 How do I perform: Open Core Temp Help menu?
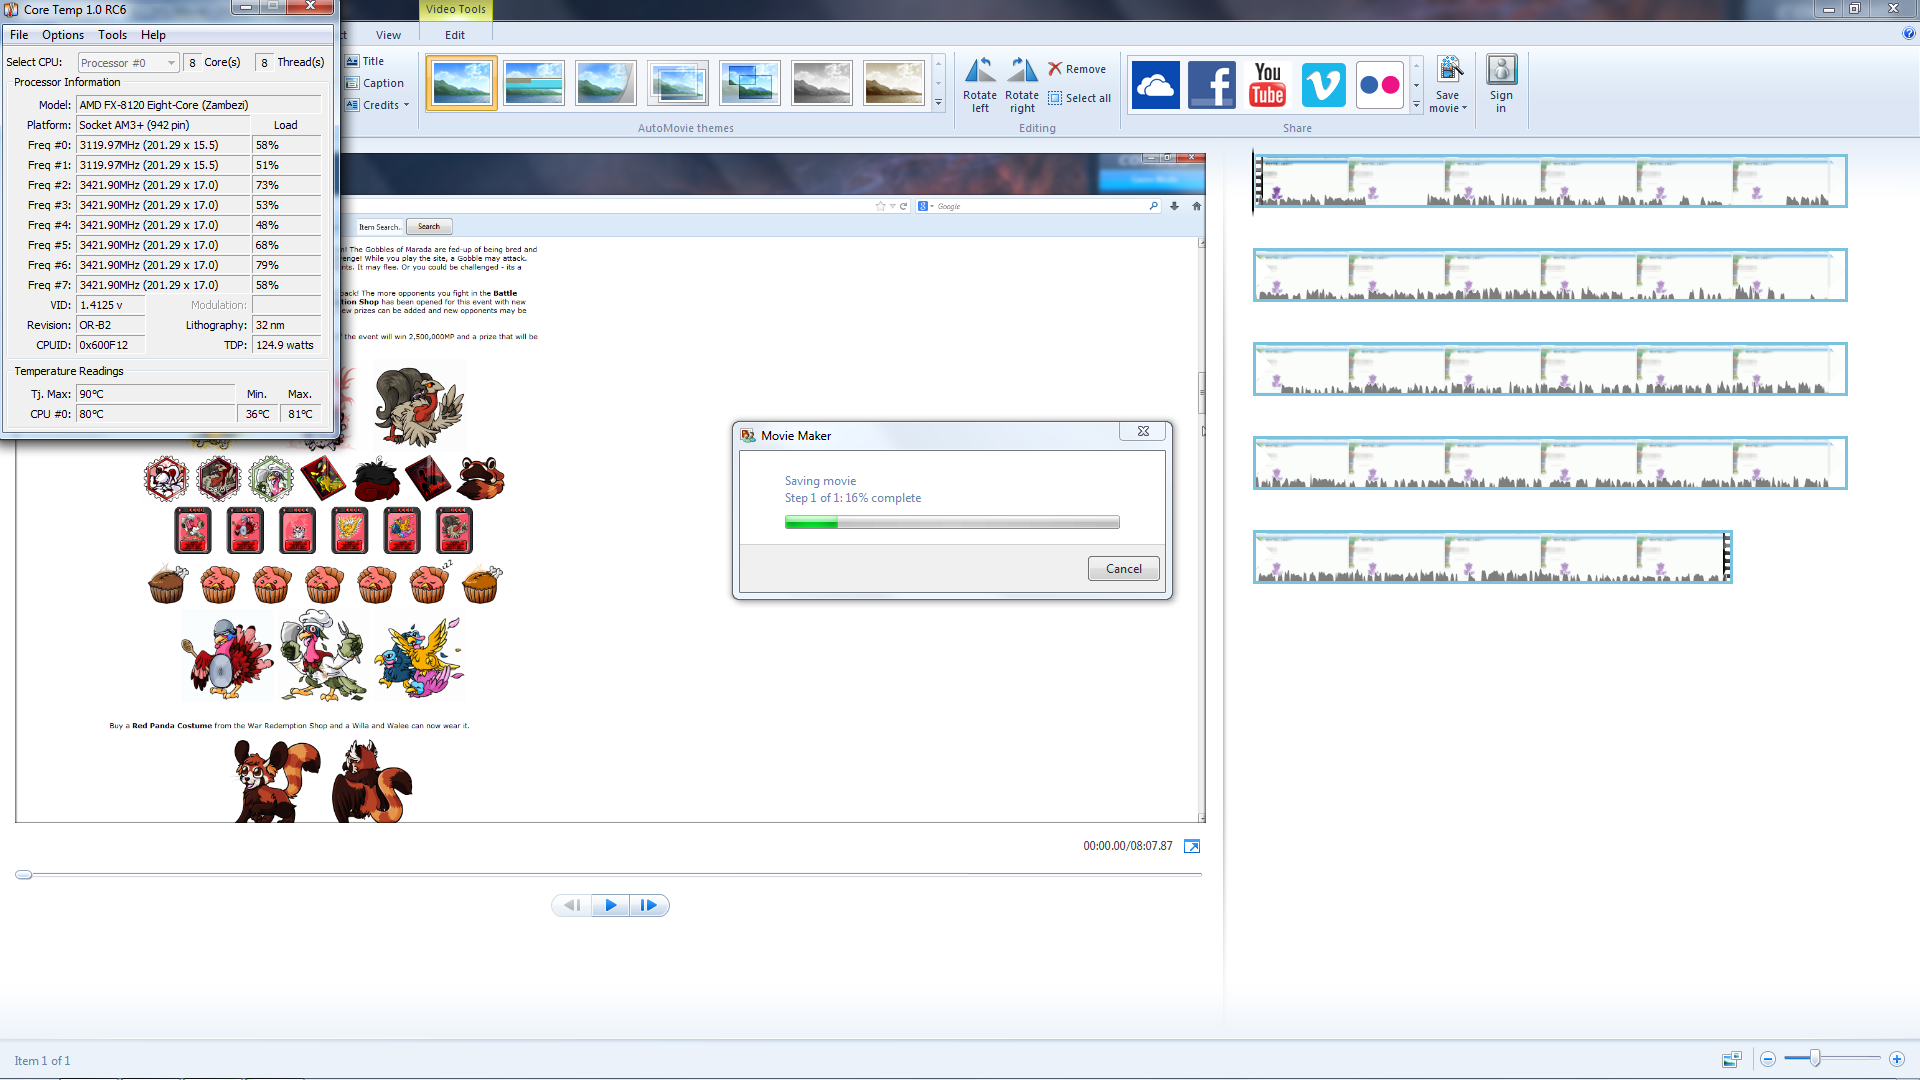153,35
